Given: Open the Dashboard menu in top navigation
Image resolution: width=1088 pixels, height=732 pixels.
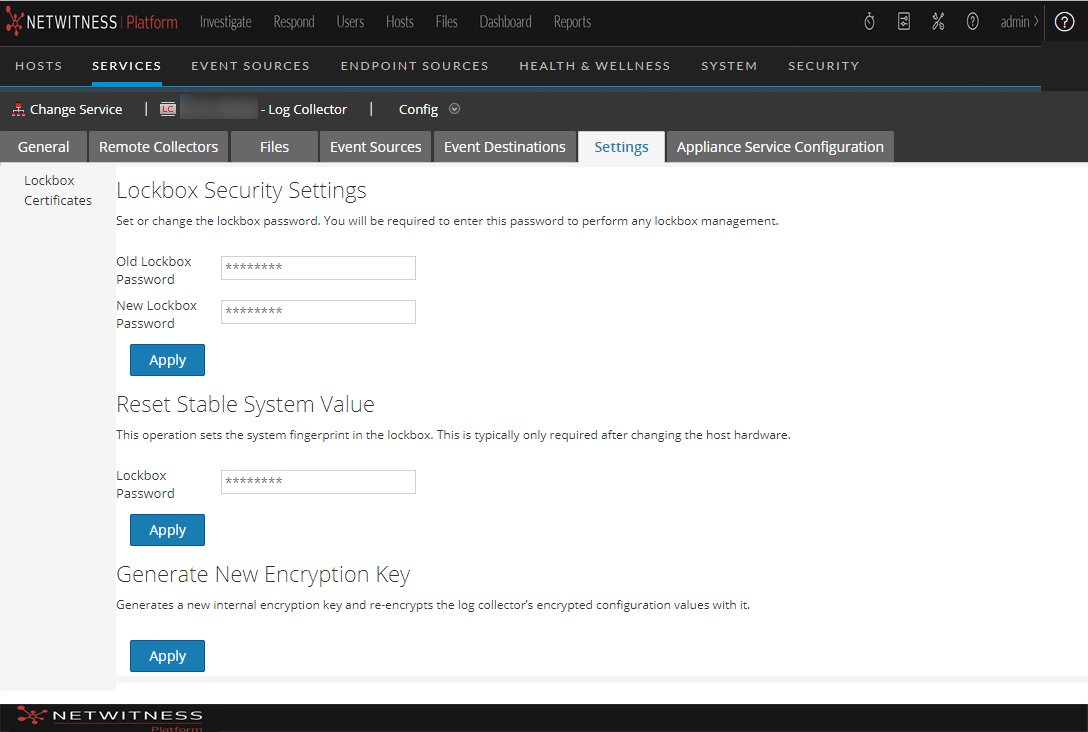Looking at the screenshot, I should click(505, 22).
